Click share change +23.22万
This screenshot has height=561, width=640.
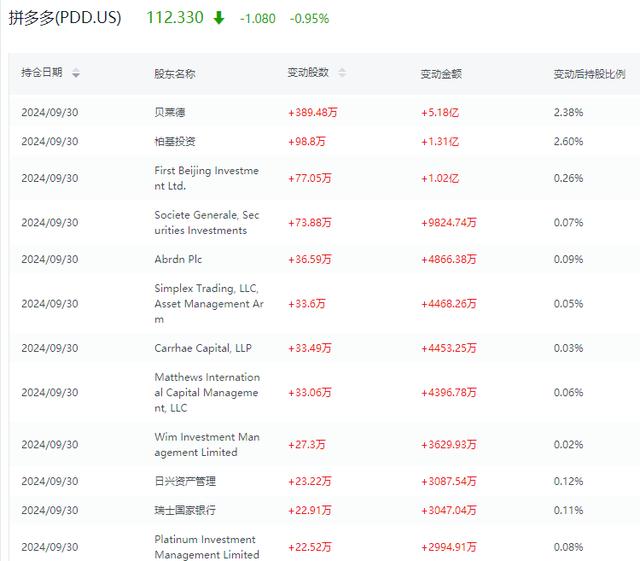(310, 481)
